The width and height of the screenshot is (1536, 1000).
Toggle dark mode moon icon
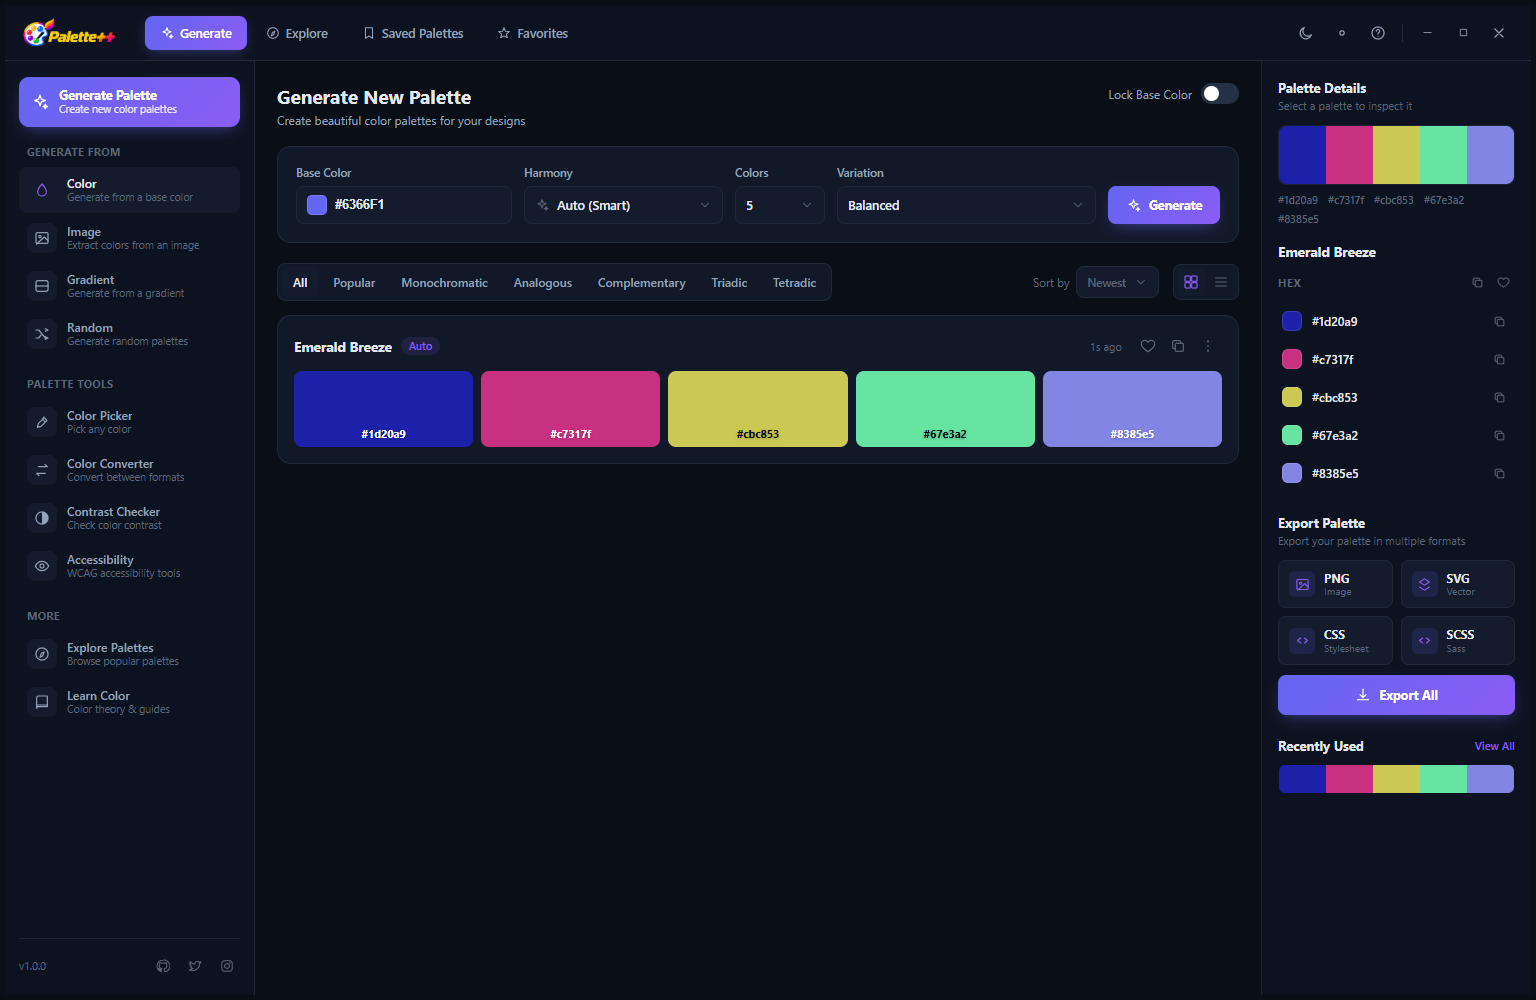(1306, 33)
